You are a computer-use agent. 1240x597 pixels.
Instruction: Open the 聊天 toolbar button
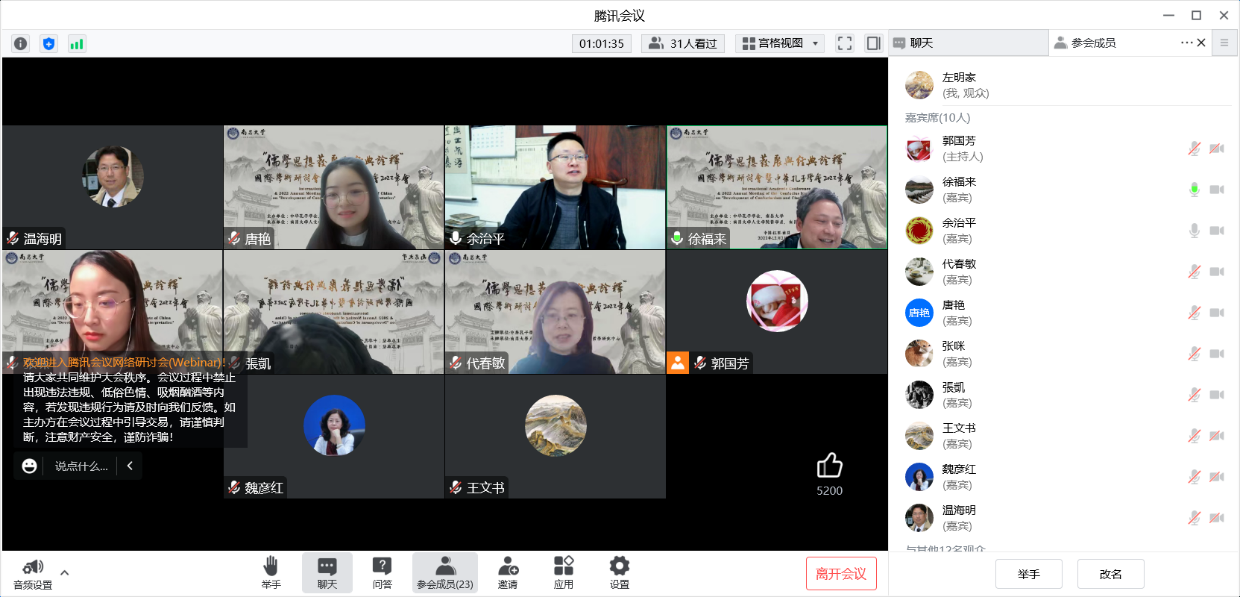[x=327, y=573]
